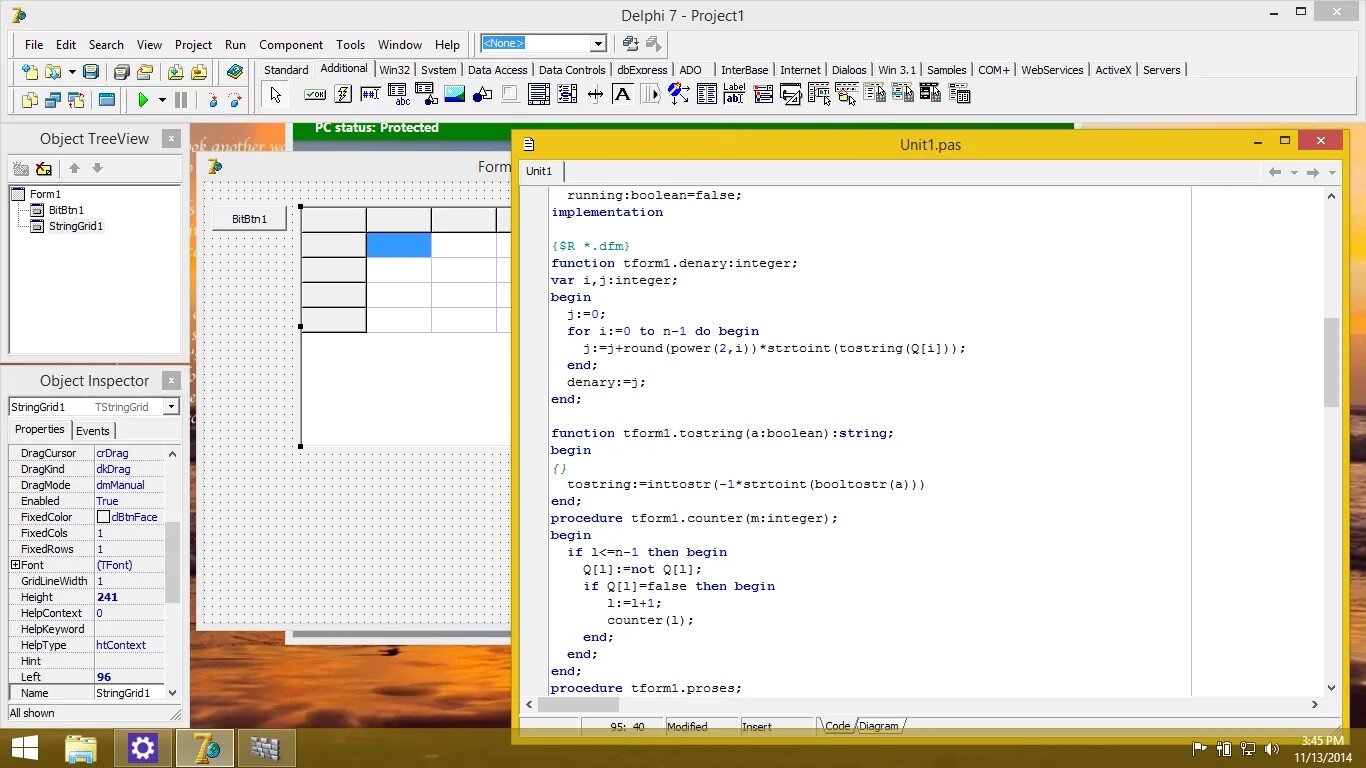Viewport: 1366px width, 768px height.
Task: Click the Pause debugger icon
Action: point(181,100)
